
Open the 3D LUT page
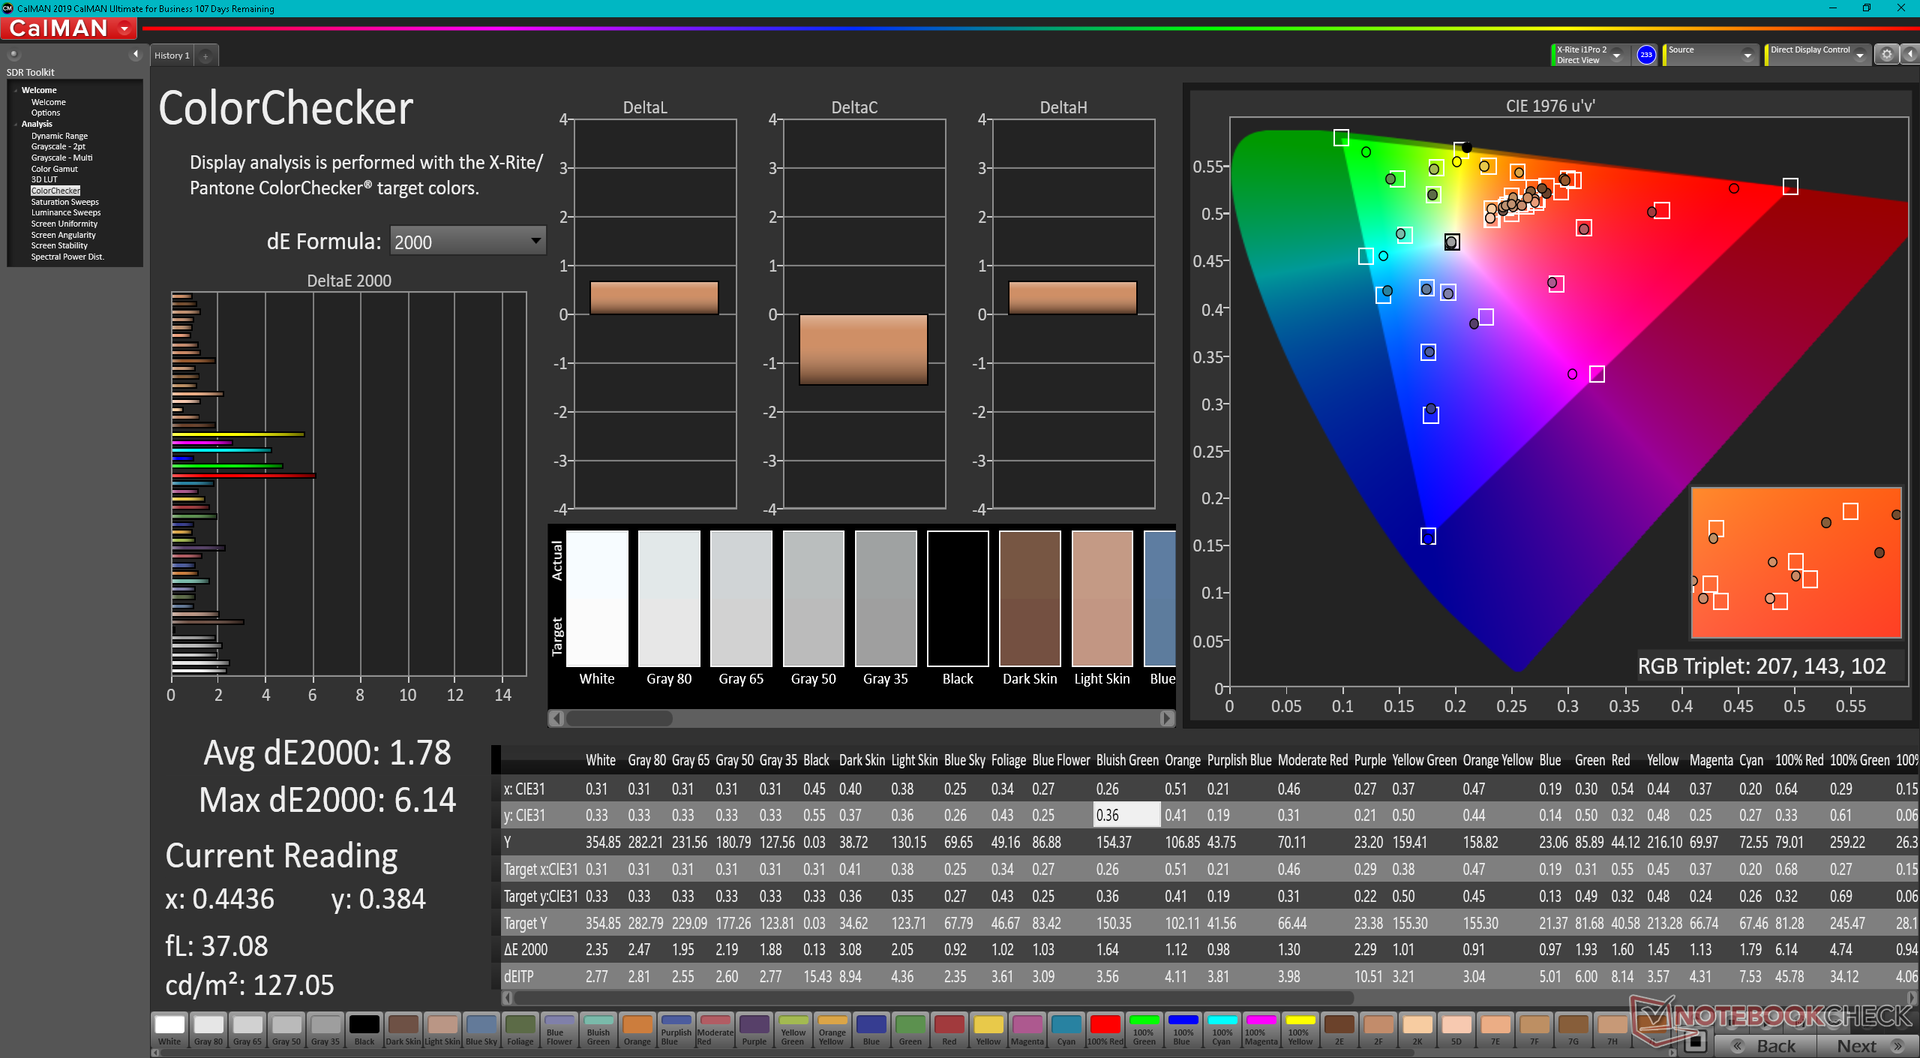44,180
